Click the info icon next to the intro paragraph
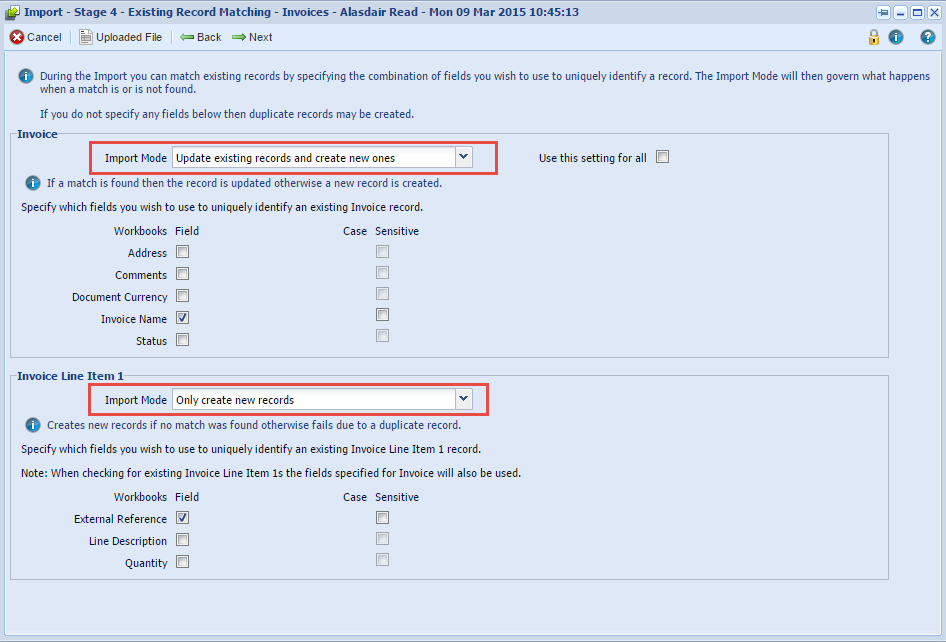Viewport: 946px width, 642px height. [25, 76]
